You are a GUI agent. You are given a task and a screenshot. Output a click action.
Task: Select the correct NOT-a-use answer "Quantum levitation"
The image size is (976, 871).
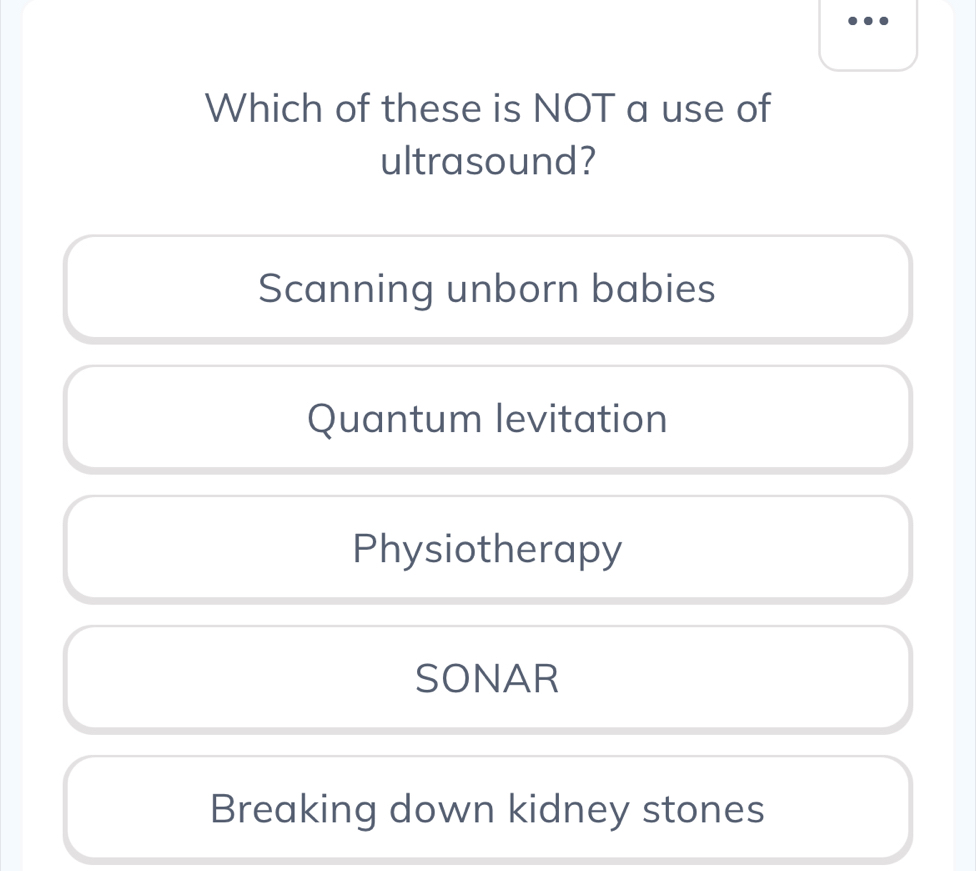(x=488, y=418)
